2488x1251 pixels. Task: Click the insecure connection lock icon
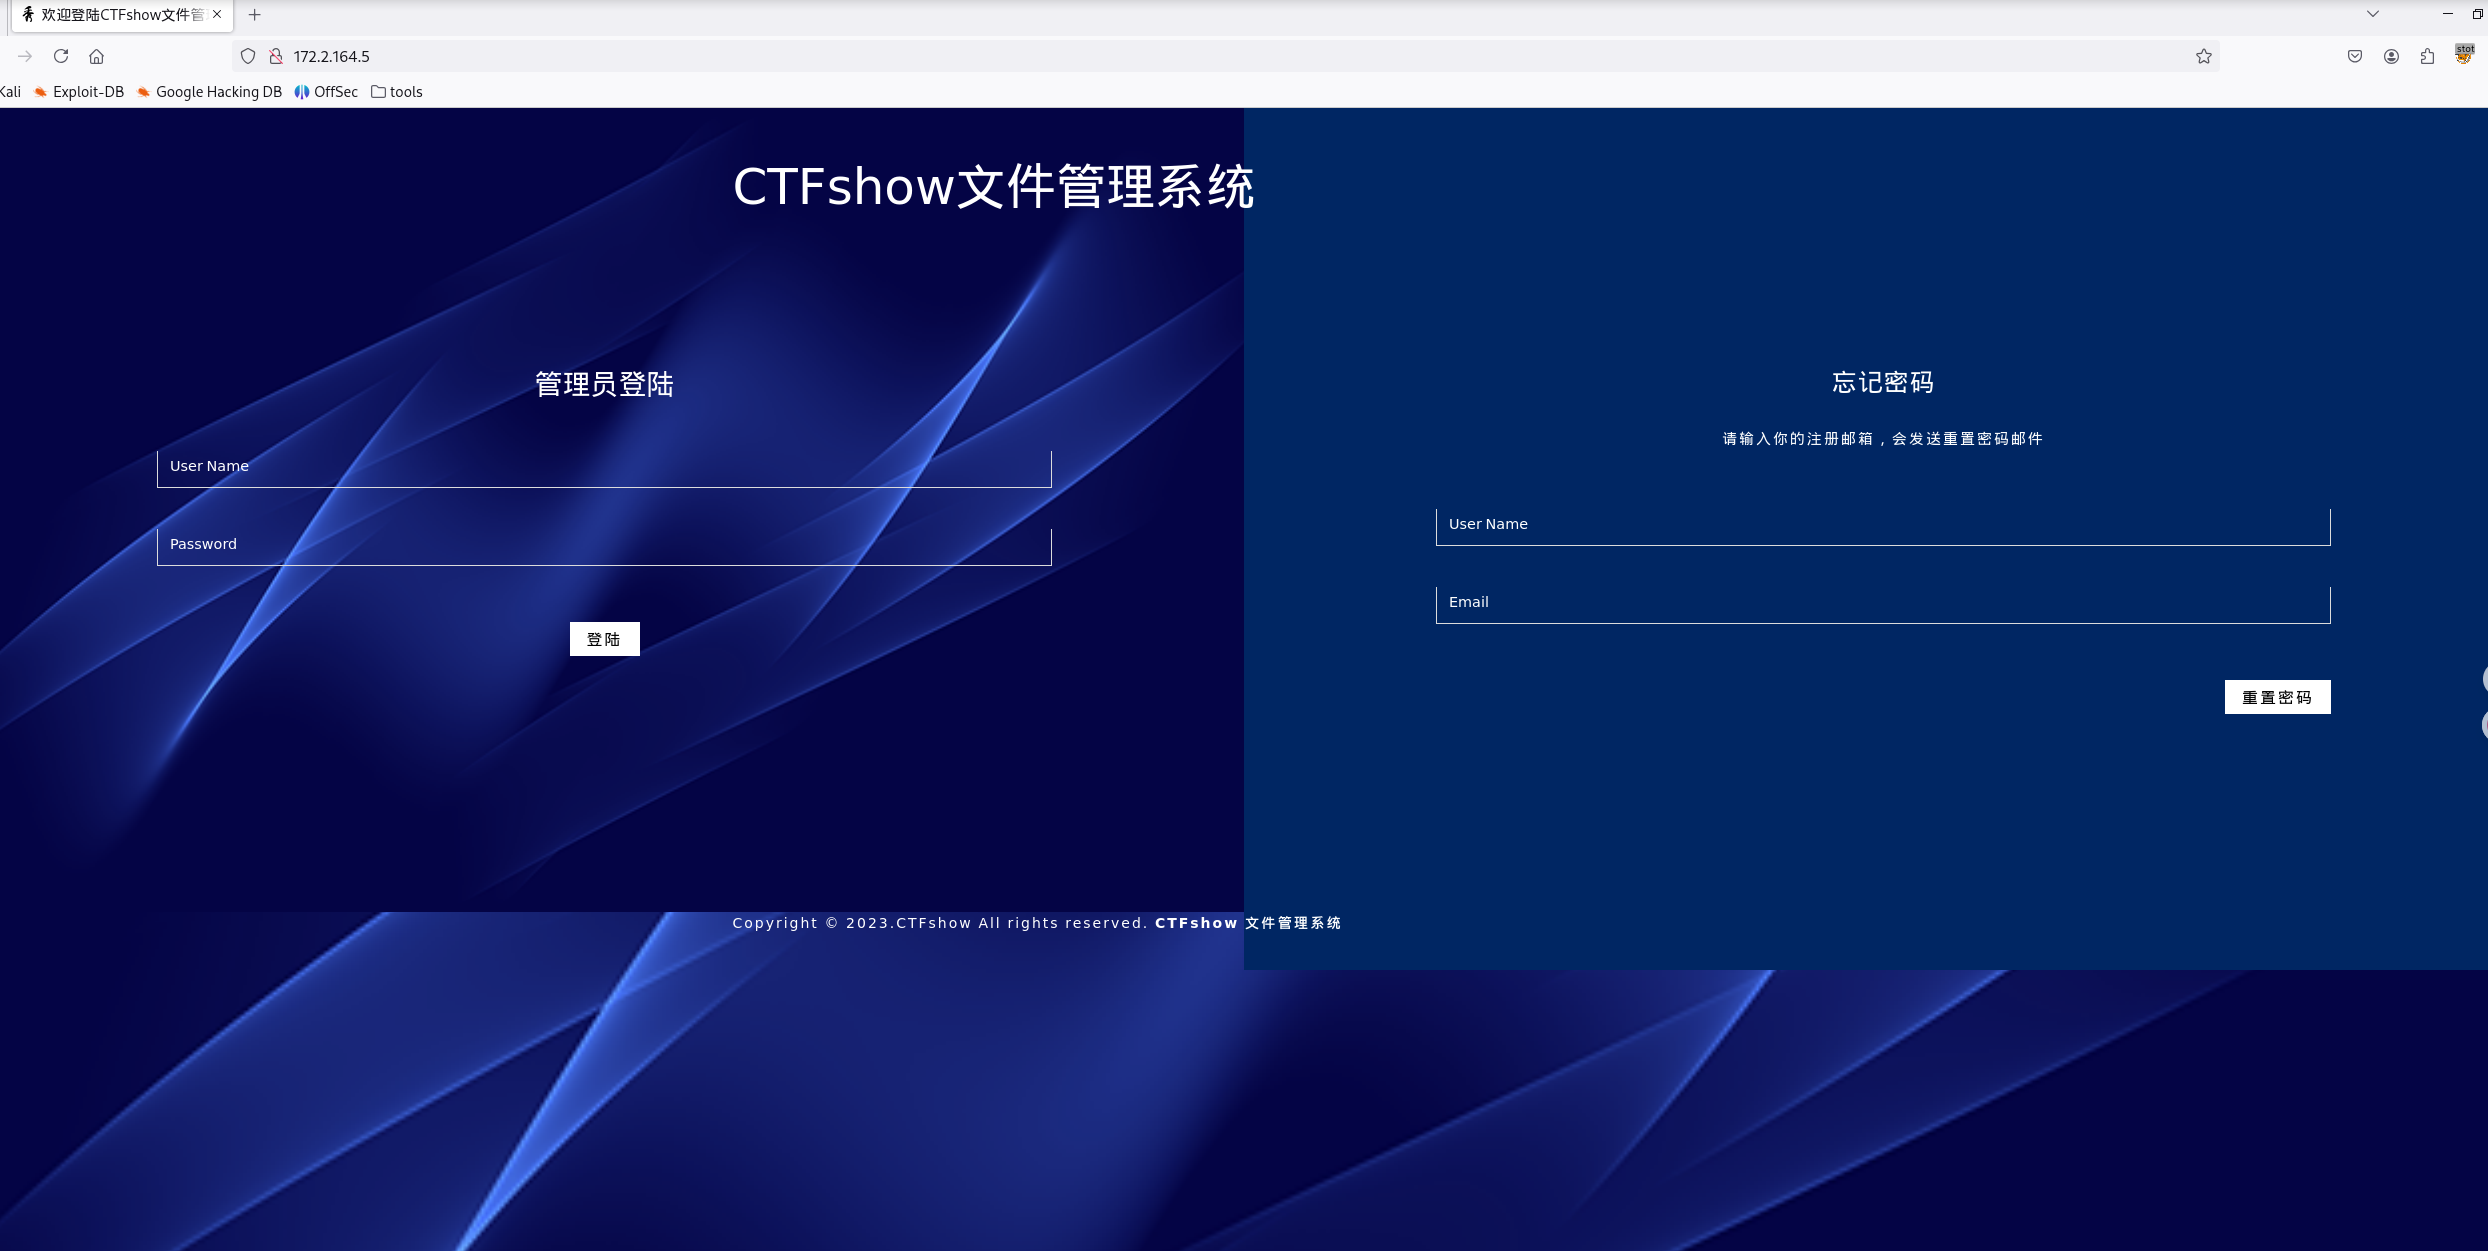pos(276,56)
